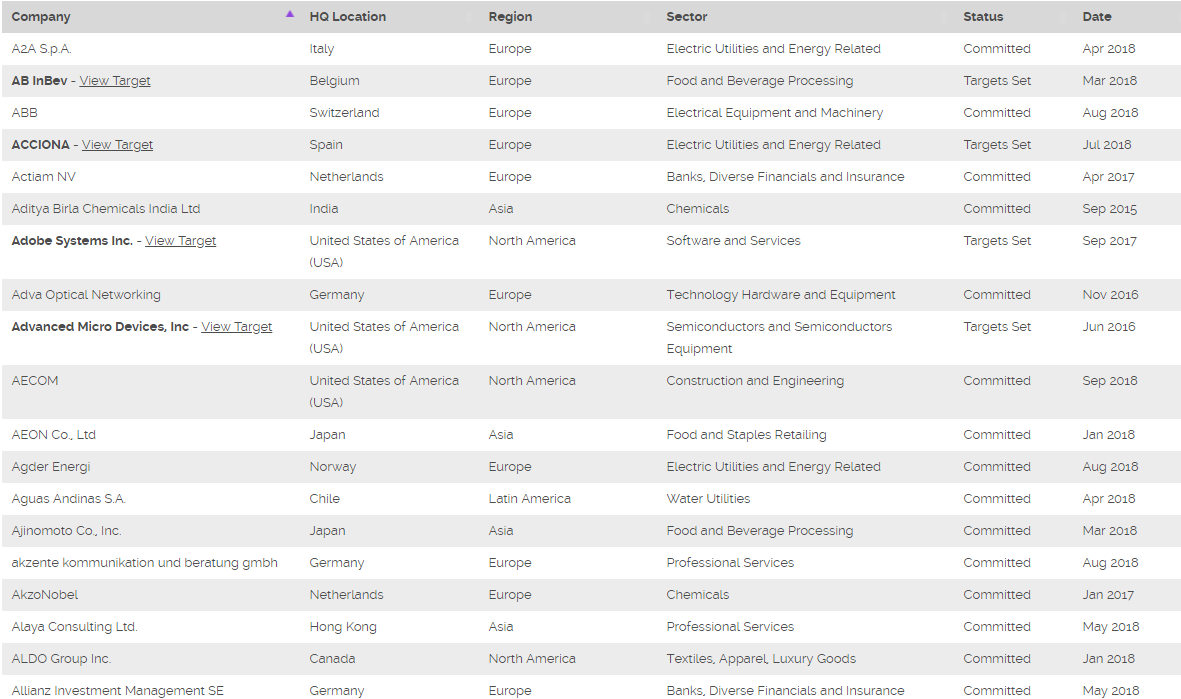Sort table by HQ Location column

point(347,17)
